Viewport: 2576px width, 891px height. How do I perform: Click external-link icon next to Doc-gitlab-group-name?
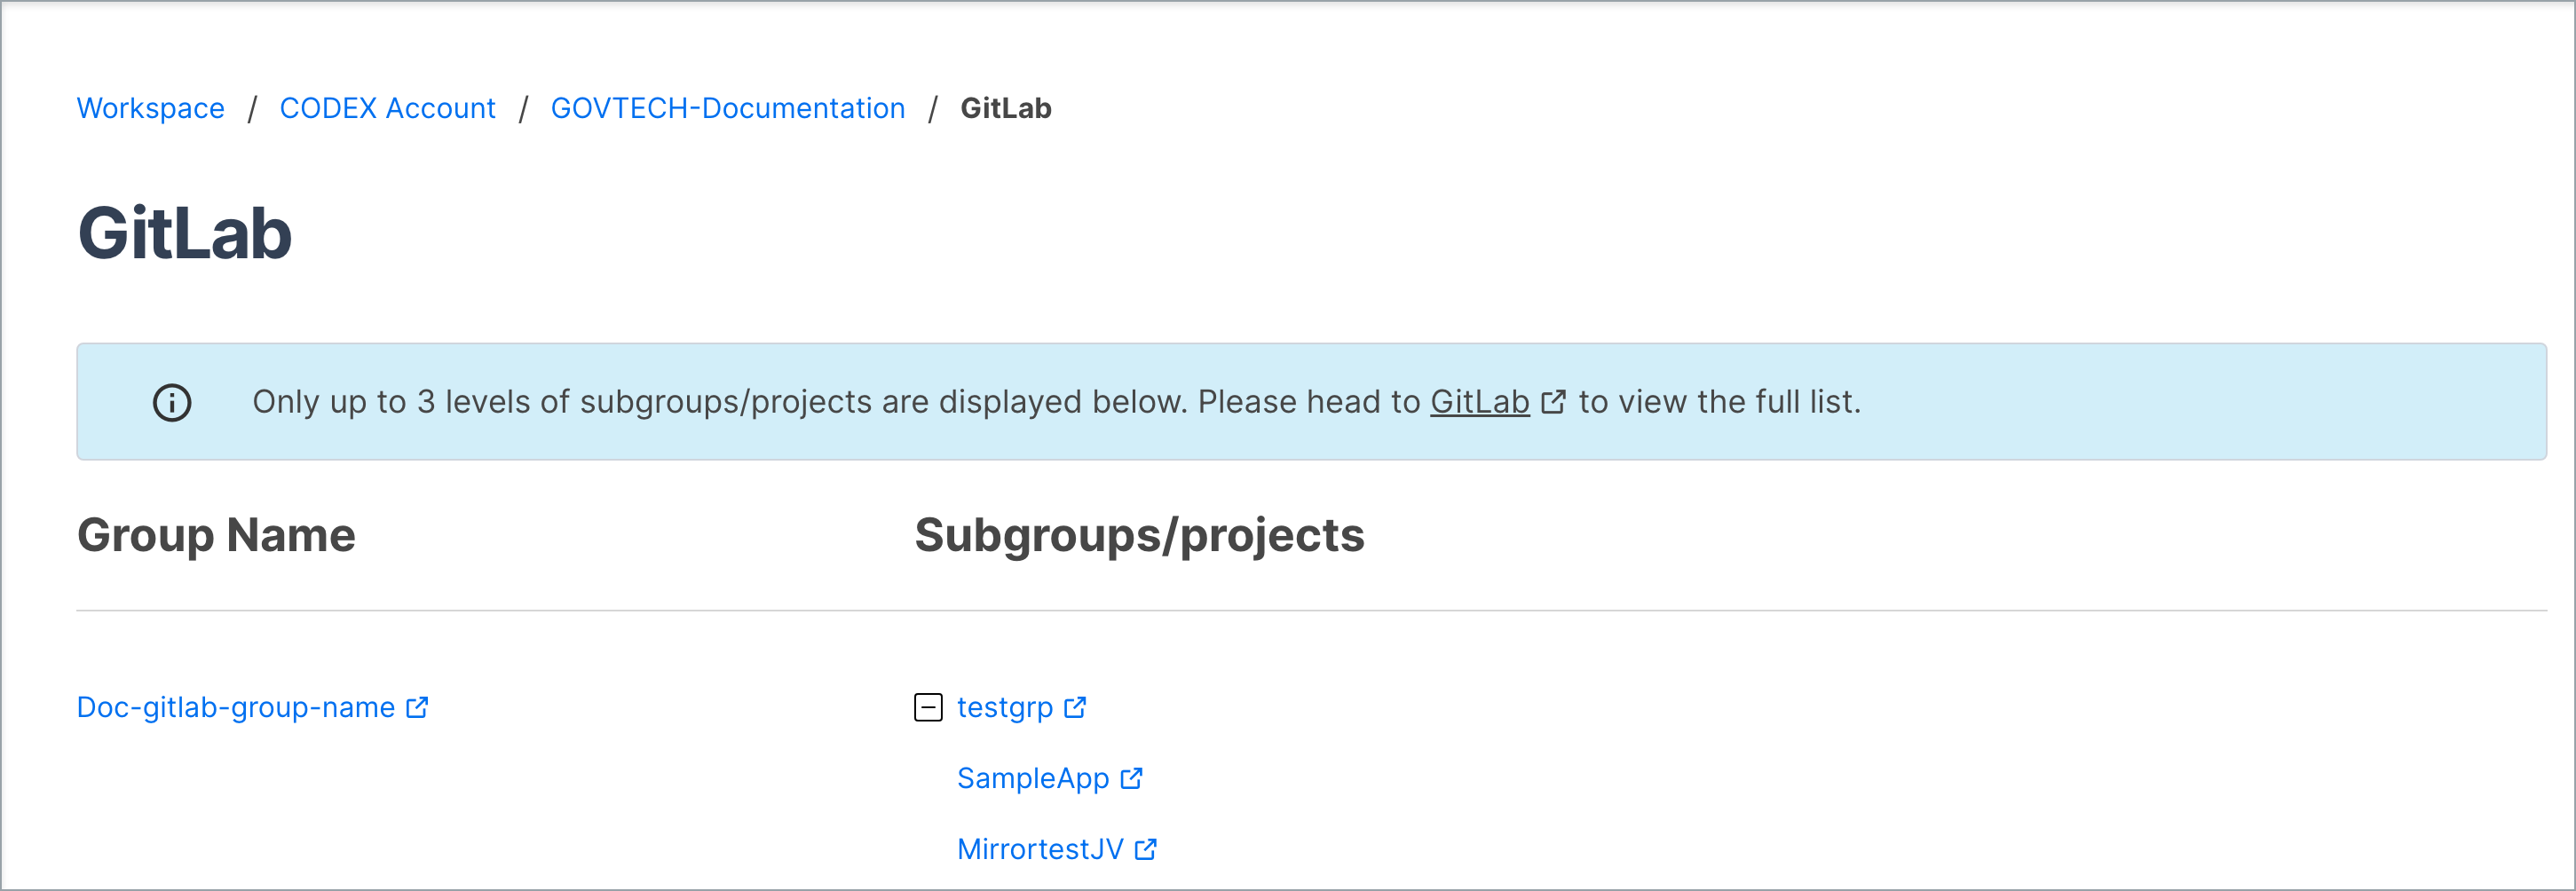pos(417,708)
